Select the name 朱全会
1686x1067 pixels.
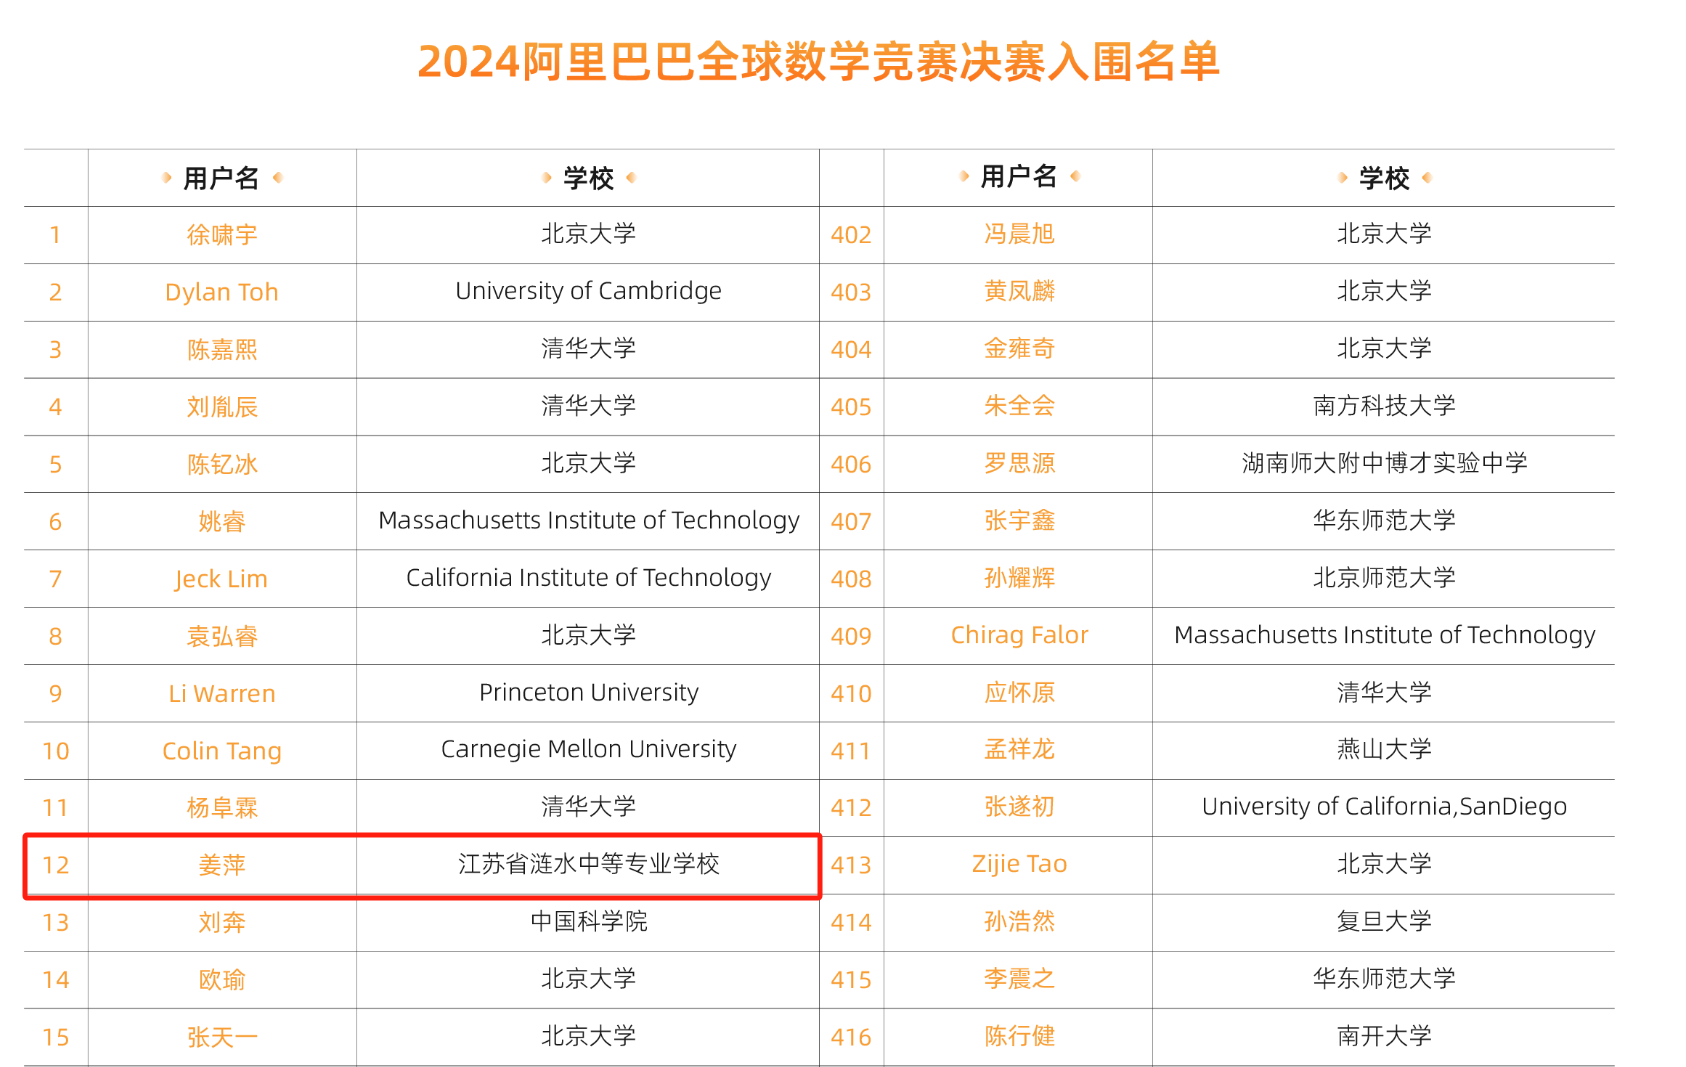pos(1019,406)
